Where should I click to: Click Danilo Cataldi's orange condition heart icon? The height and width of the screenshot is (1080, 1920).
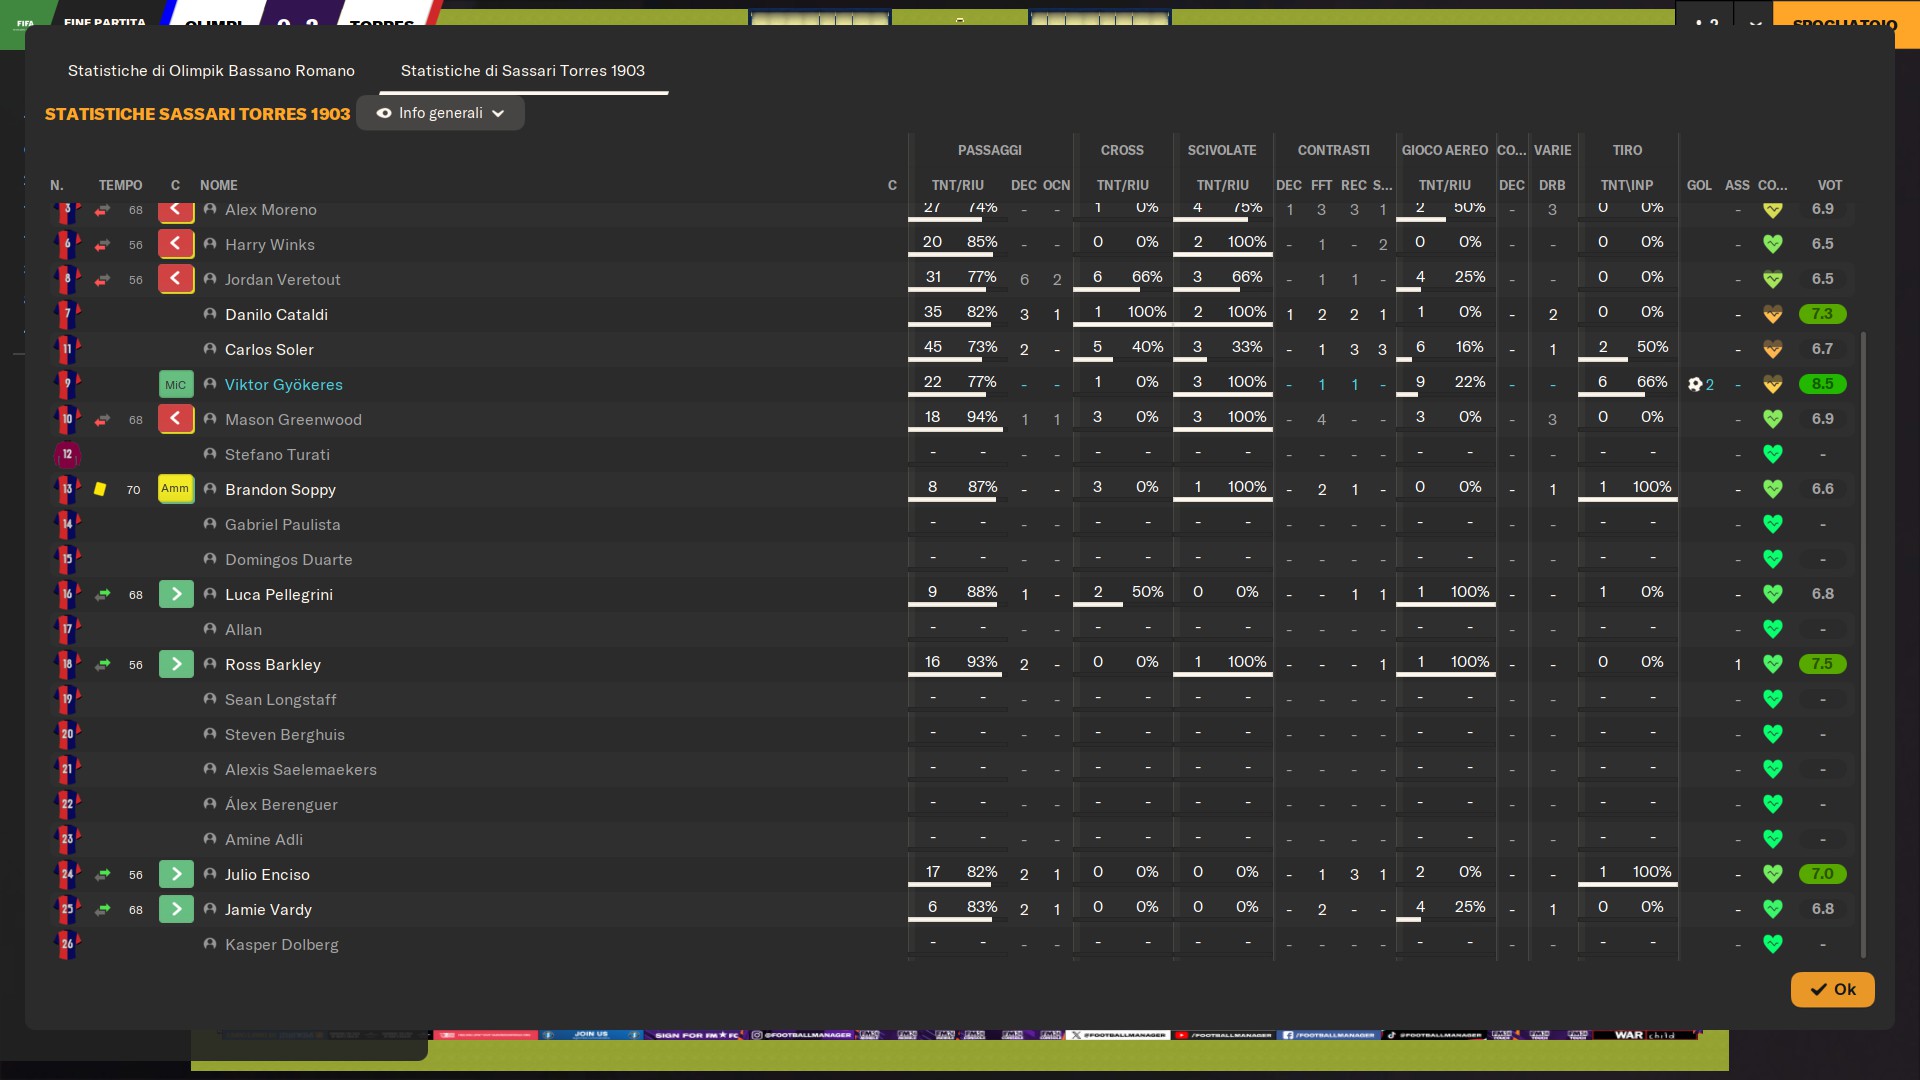[x=1772, y=314]
